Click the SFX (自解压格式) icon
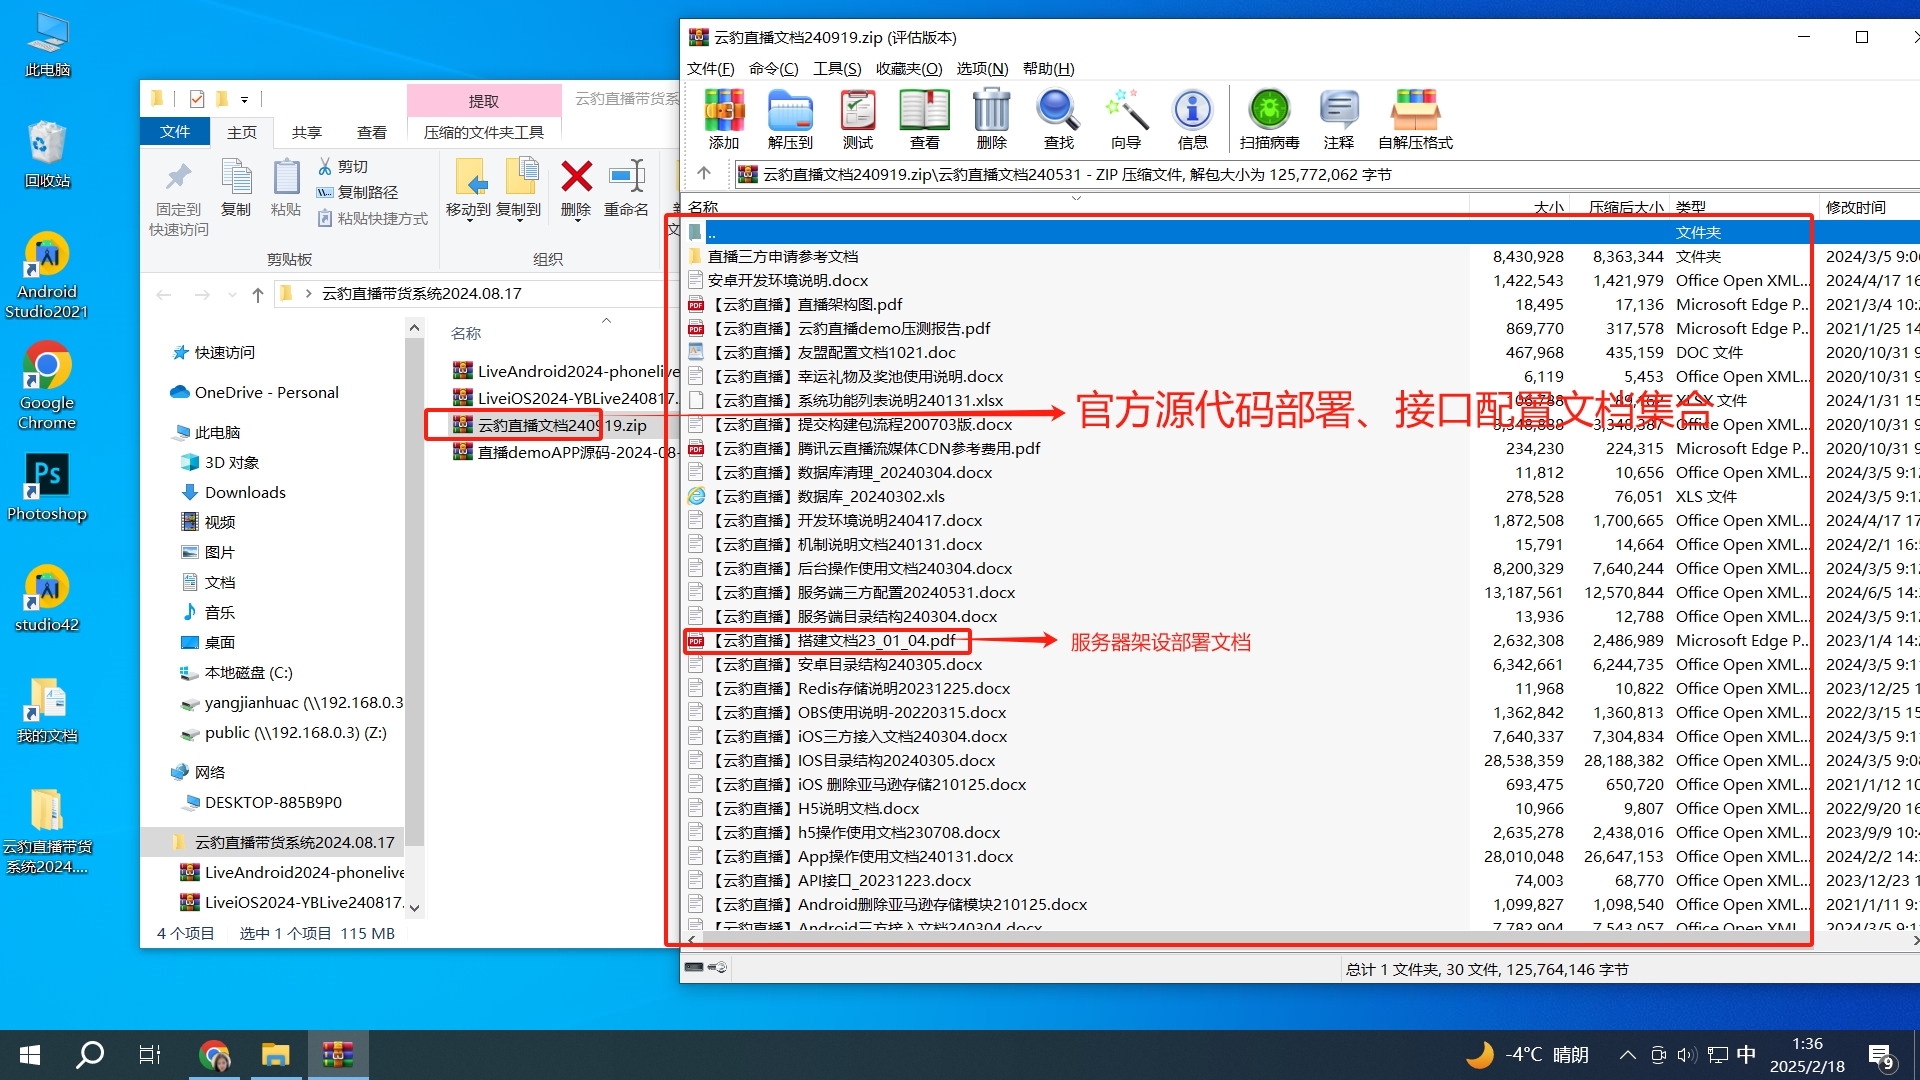 tap(1415, 119)
